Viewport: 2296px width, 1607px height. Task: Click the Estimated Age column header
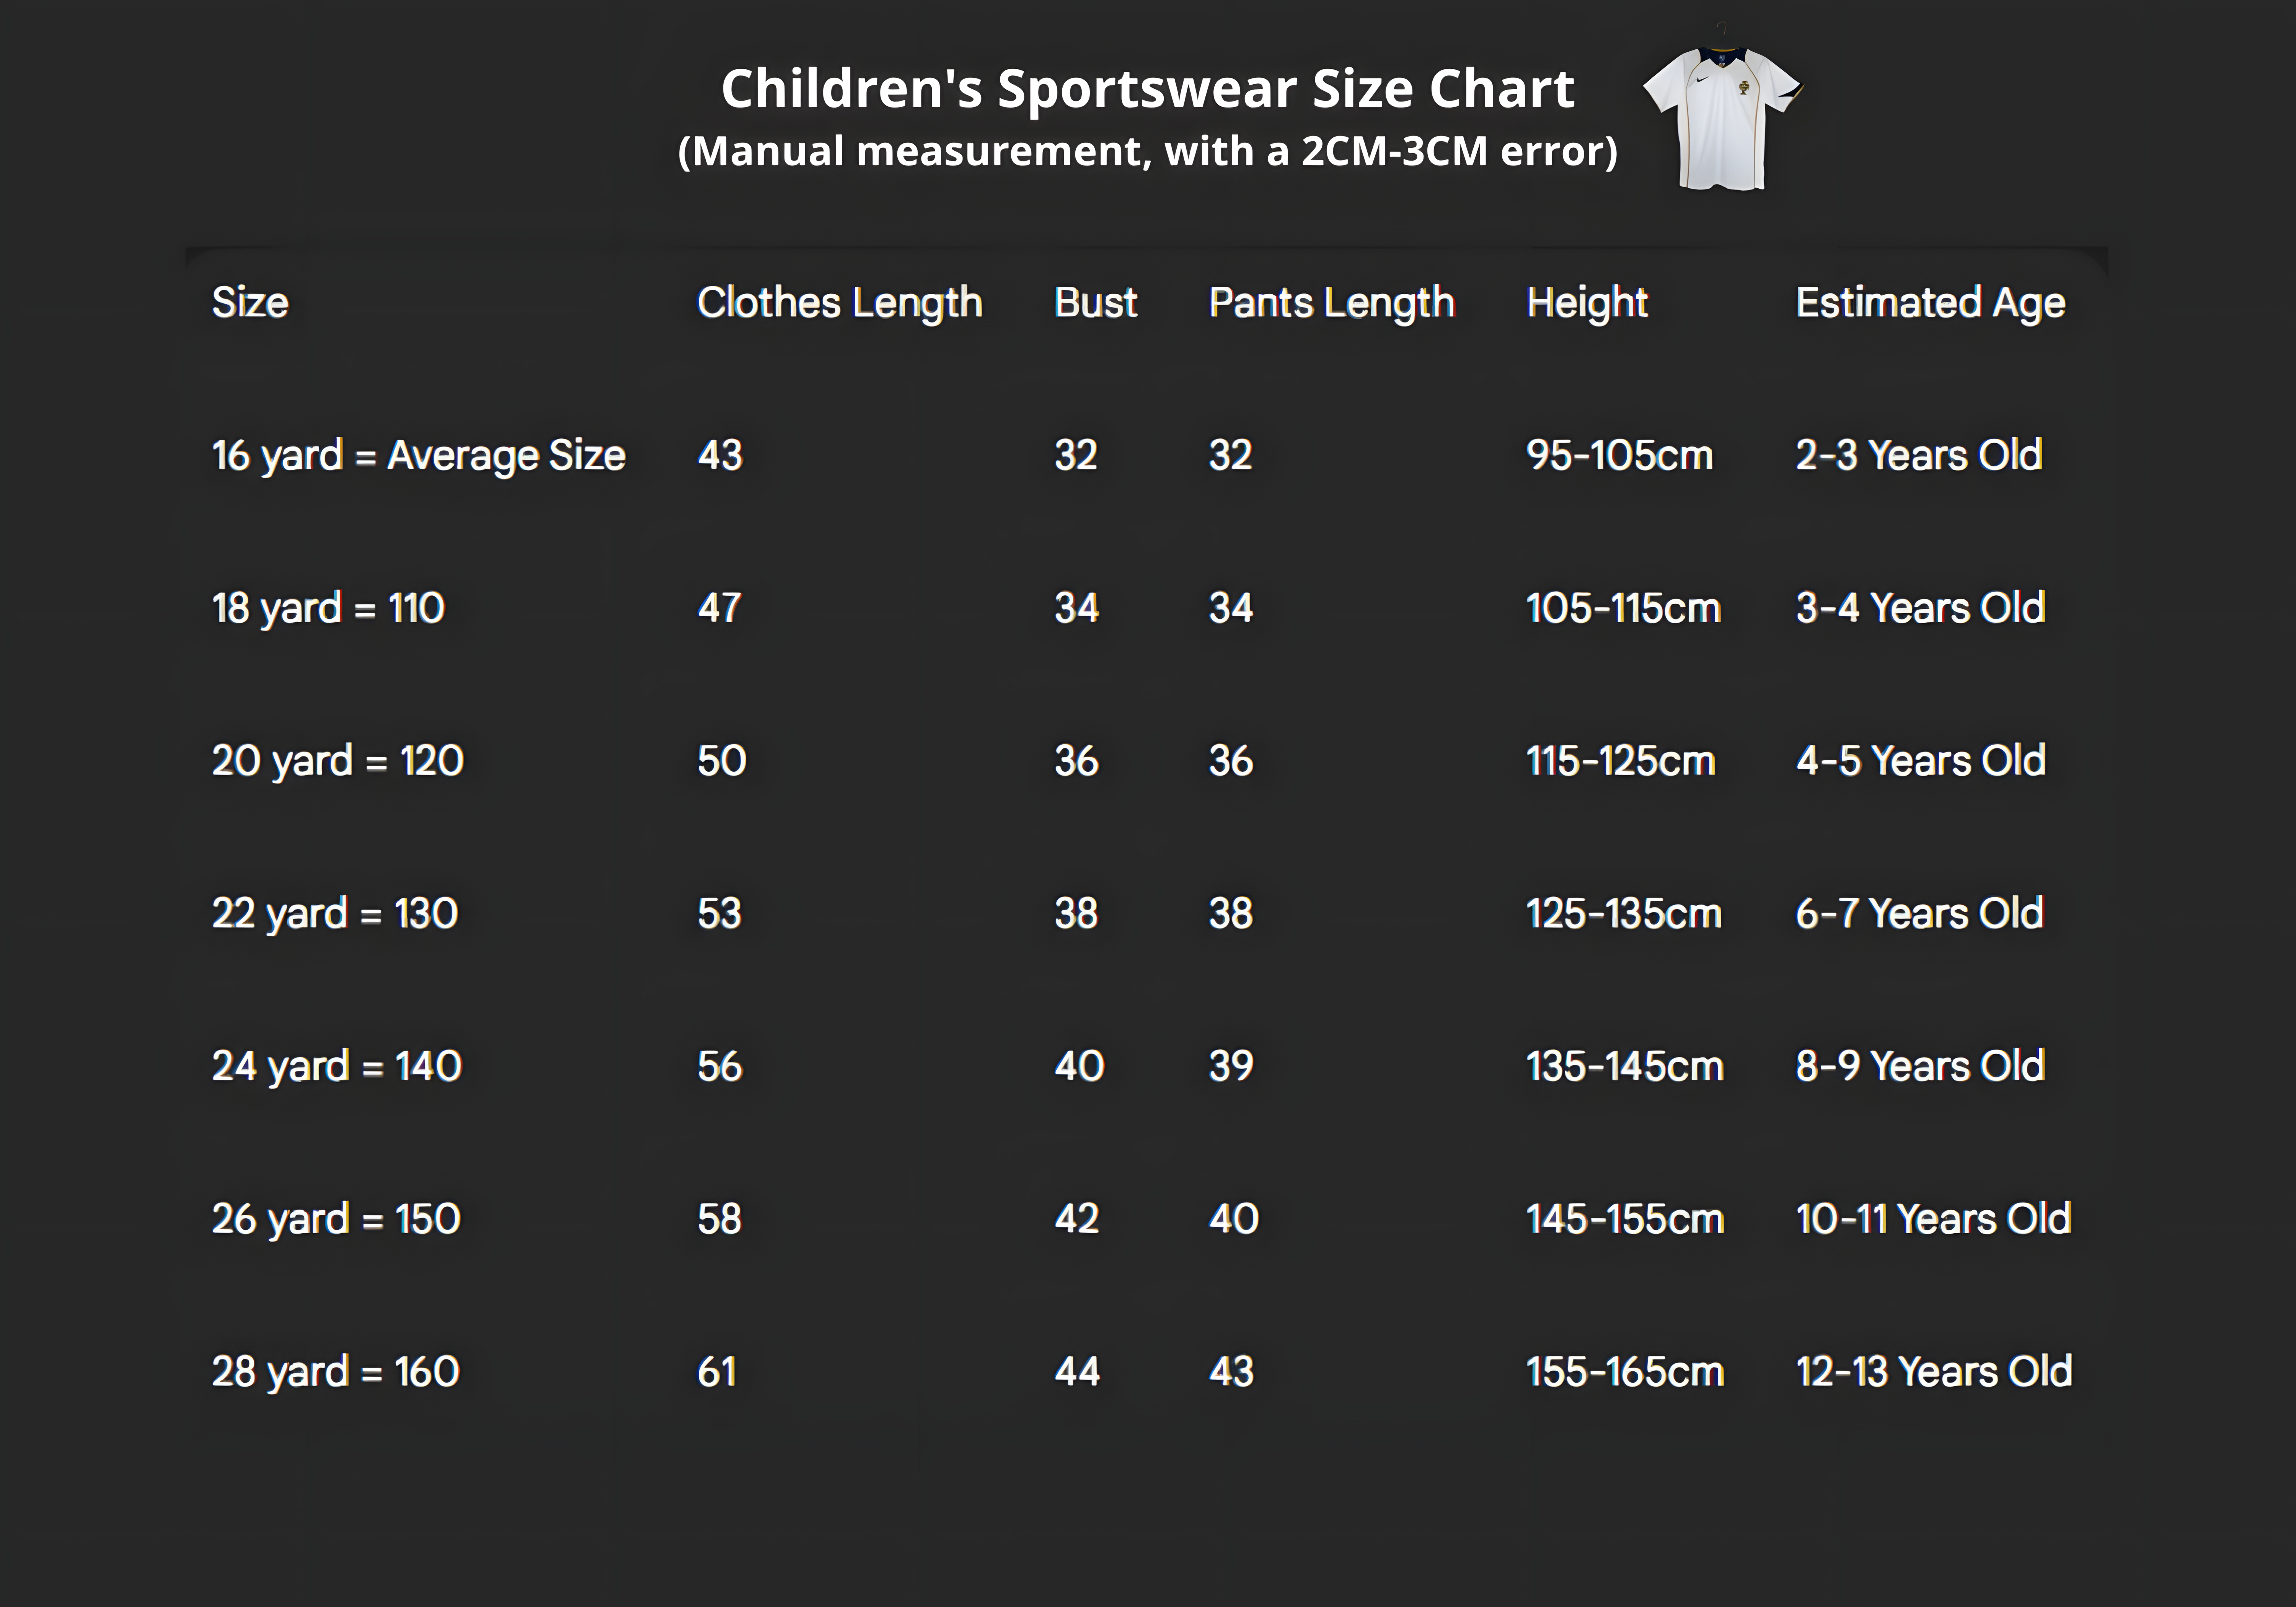point(1930,302)
